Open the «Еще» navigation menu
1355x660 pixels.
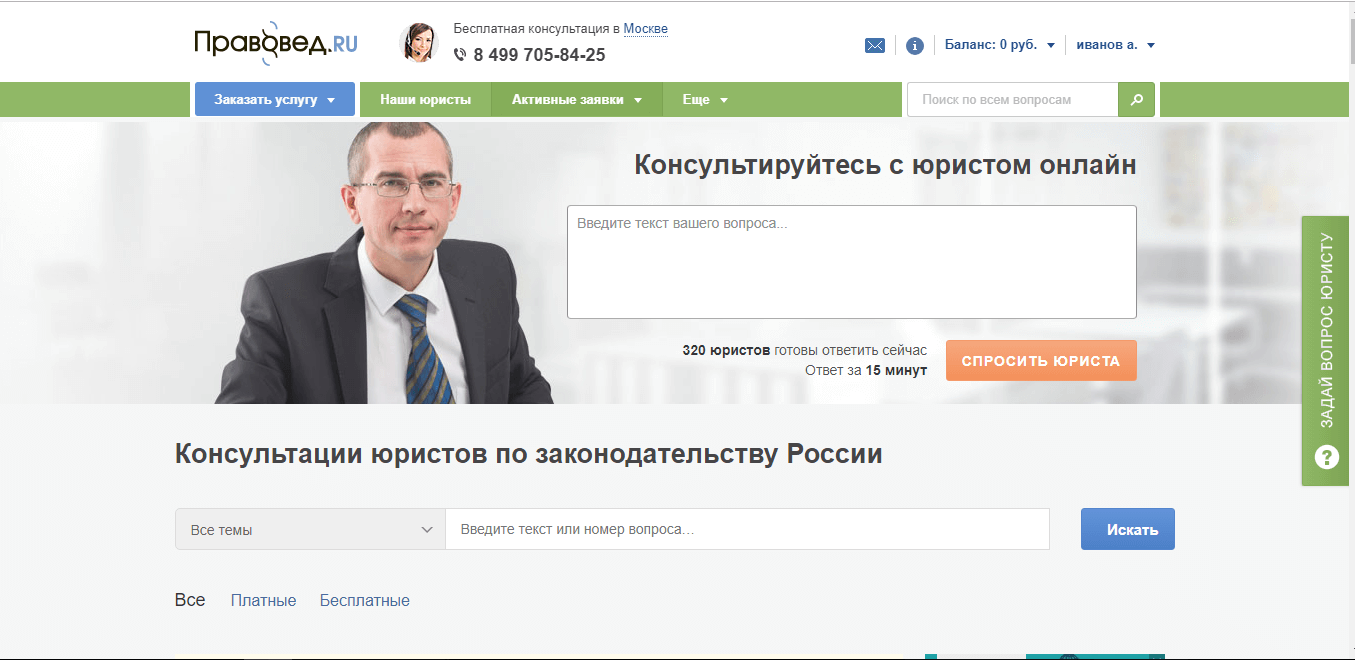pyautogui.click(x=704, y=100)
